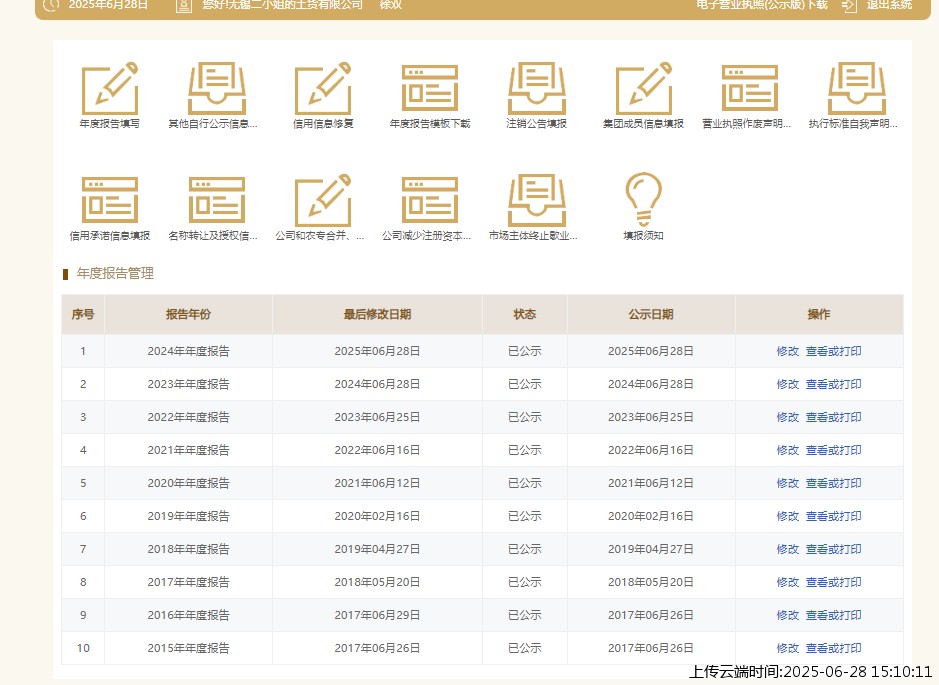Click 查看或打印 for 2024年年度报告
Image resolution: width=939 pixels, height=685 pixels.
coord(834,351)
